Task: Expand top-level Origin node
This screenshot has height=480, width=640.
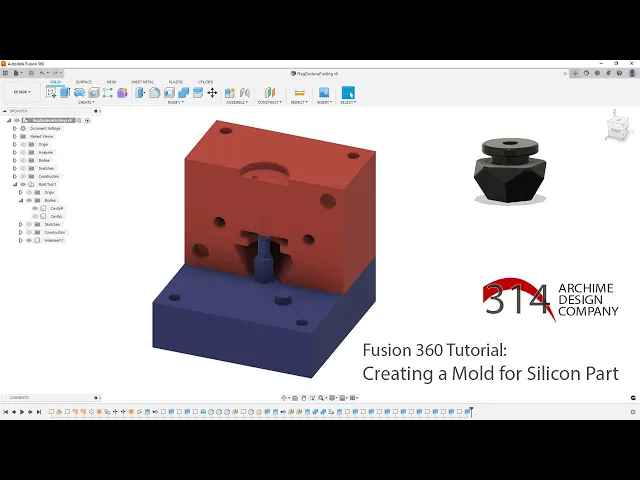Action: 15,144
